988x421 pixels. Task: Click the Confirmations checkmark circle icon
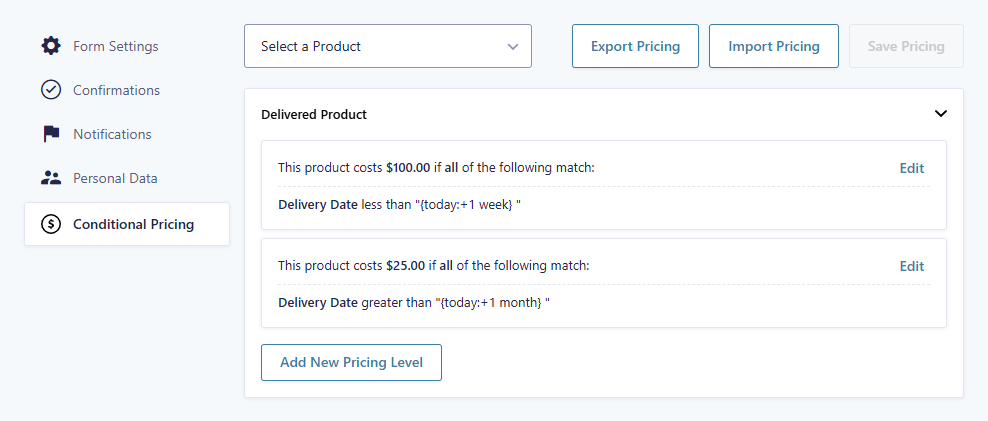point(51,90)
